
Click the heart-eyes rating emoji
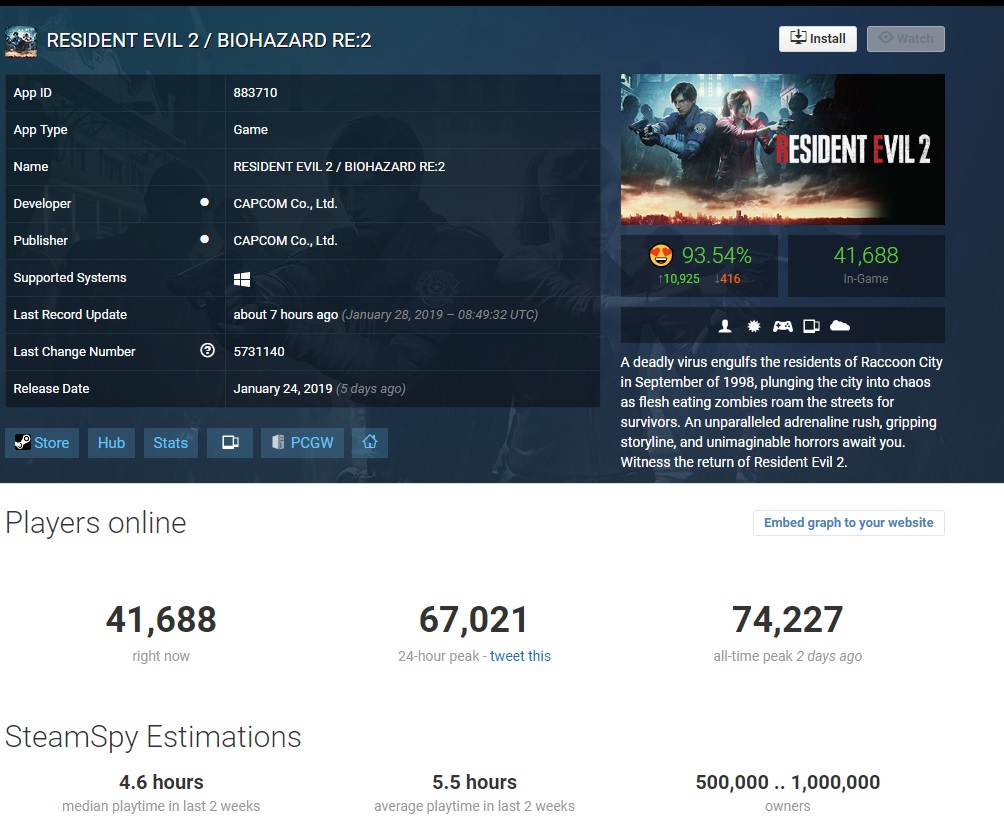pyautogui.click(x=661, y=256)
